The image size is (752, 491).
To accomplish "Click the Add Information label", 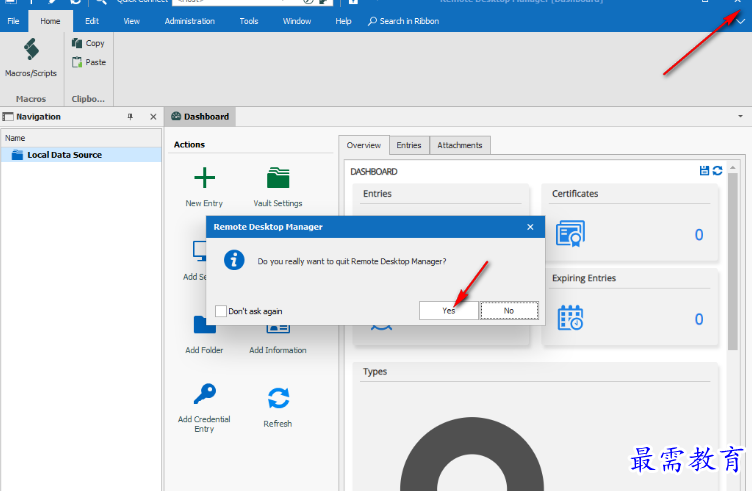I will (278, 350).
